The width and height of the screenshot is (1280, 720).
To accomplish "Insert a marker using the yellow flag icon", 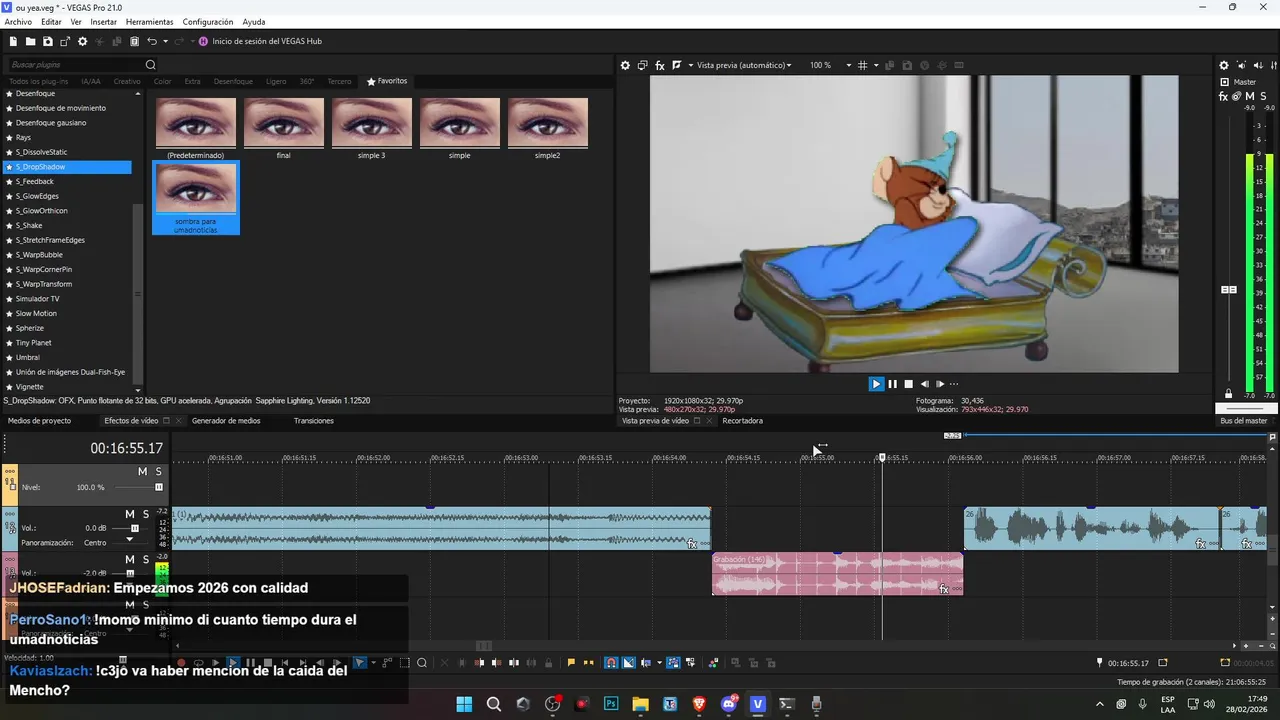I will tap(571, 662).
